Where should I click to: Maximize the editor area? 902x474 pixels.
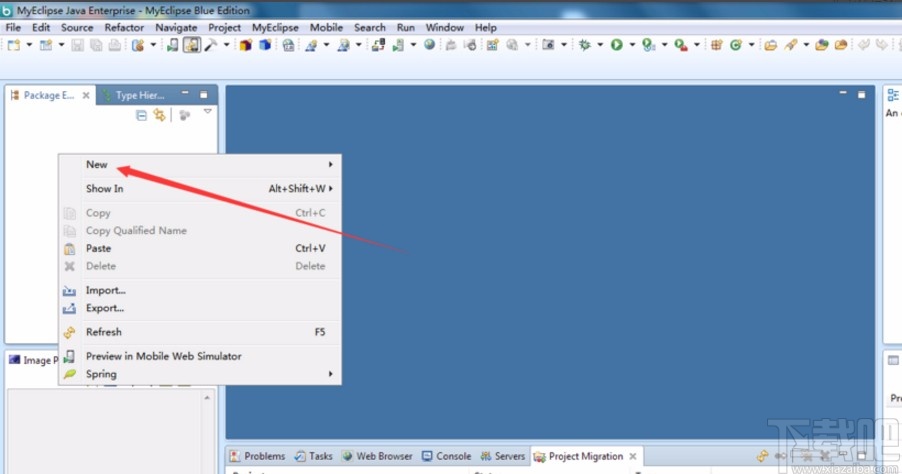point(861,94)
